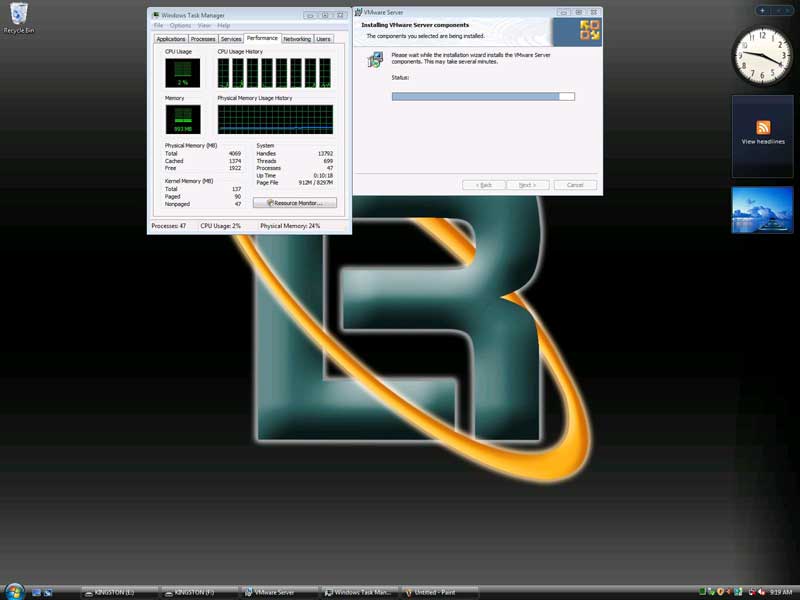Click 'Processes: 47' in status bar
The image size is (800, 600).
[169, 226]
